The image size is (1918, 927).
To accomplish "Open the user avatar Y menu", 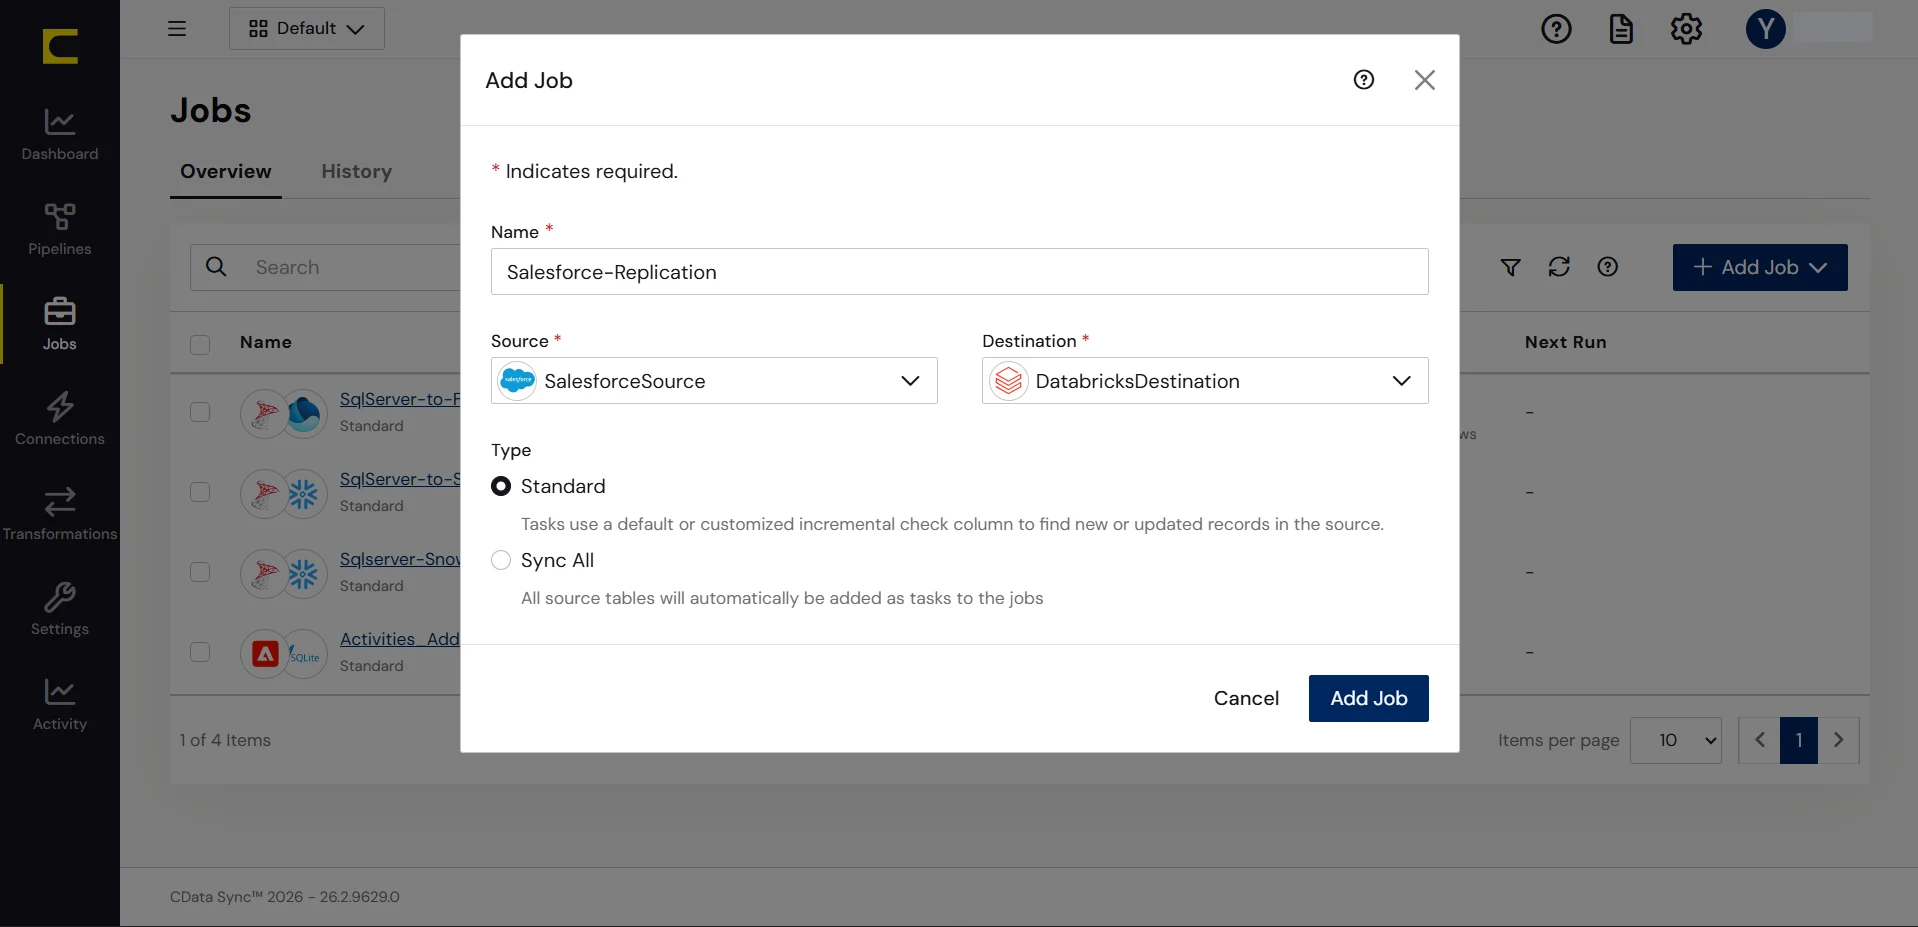I will (x=1766, y=29).
